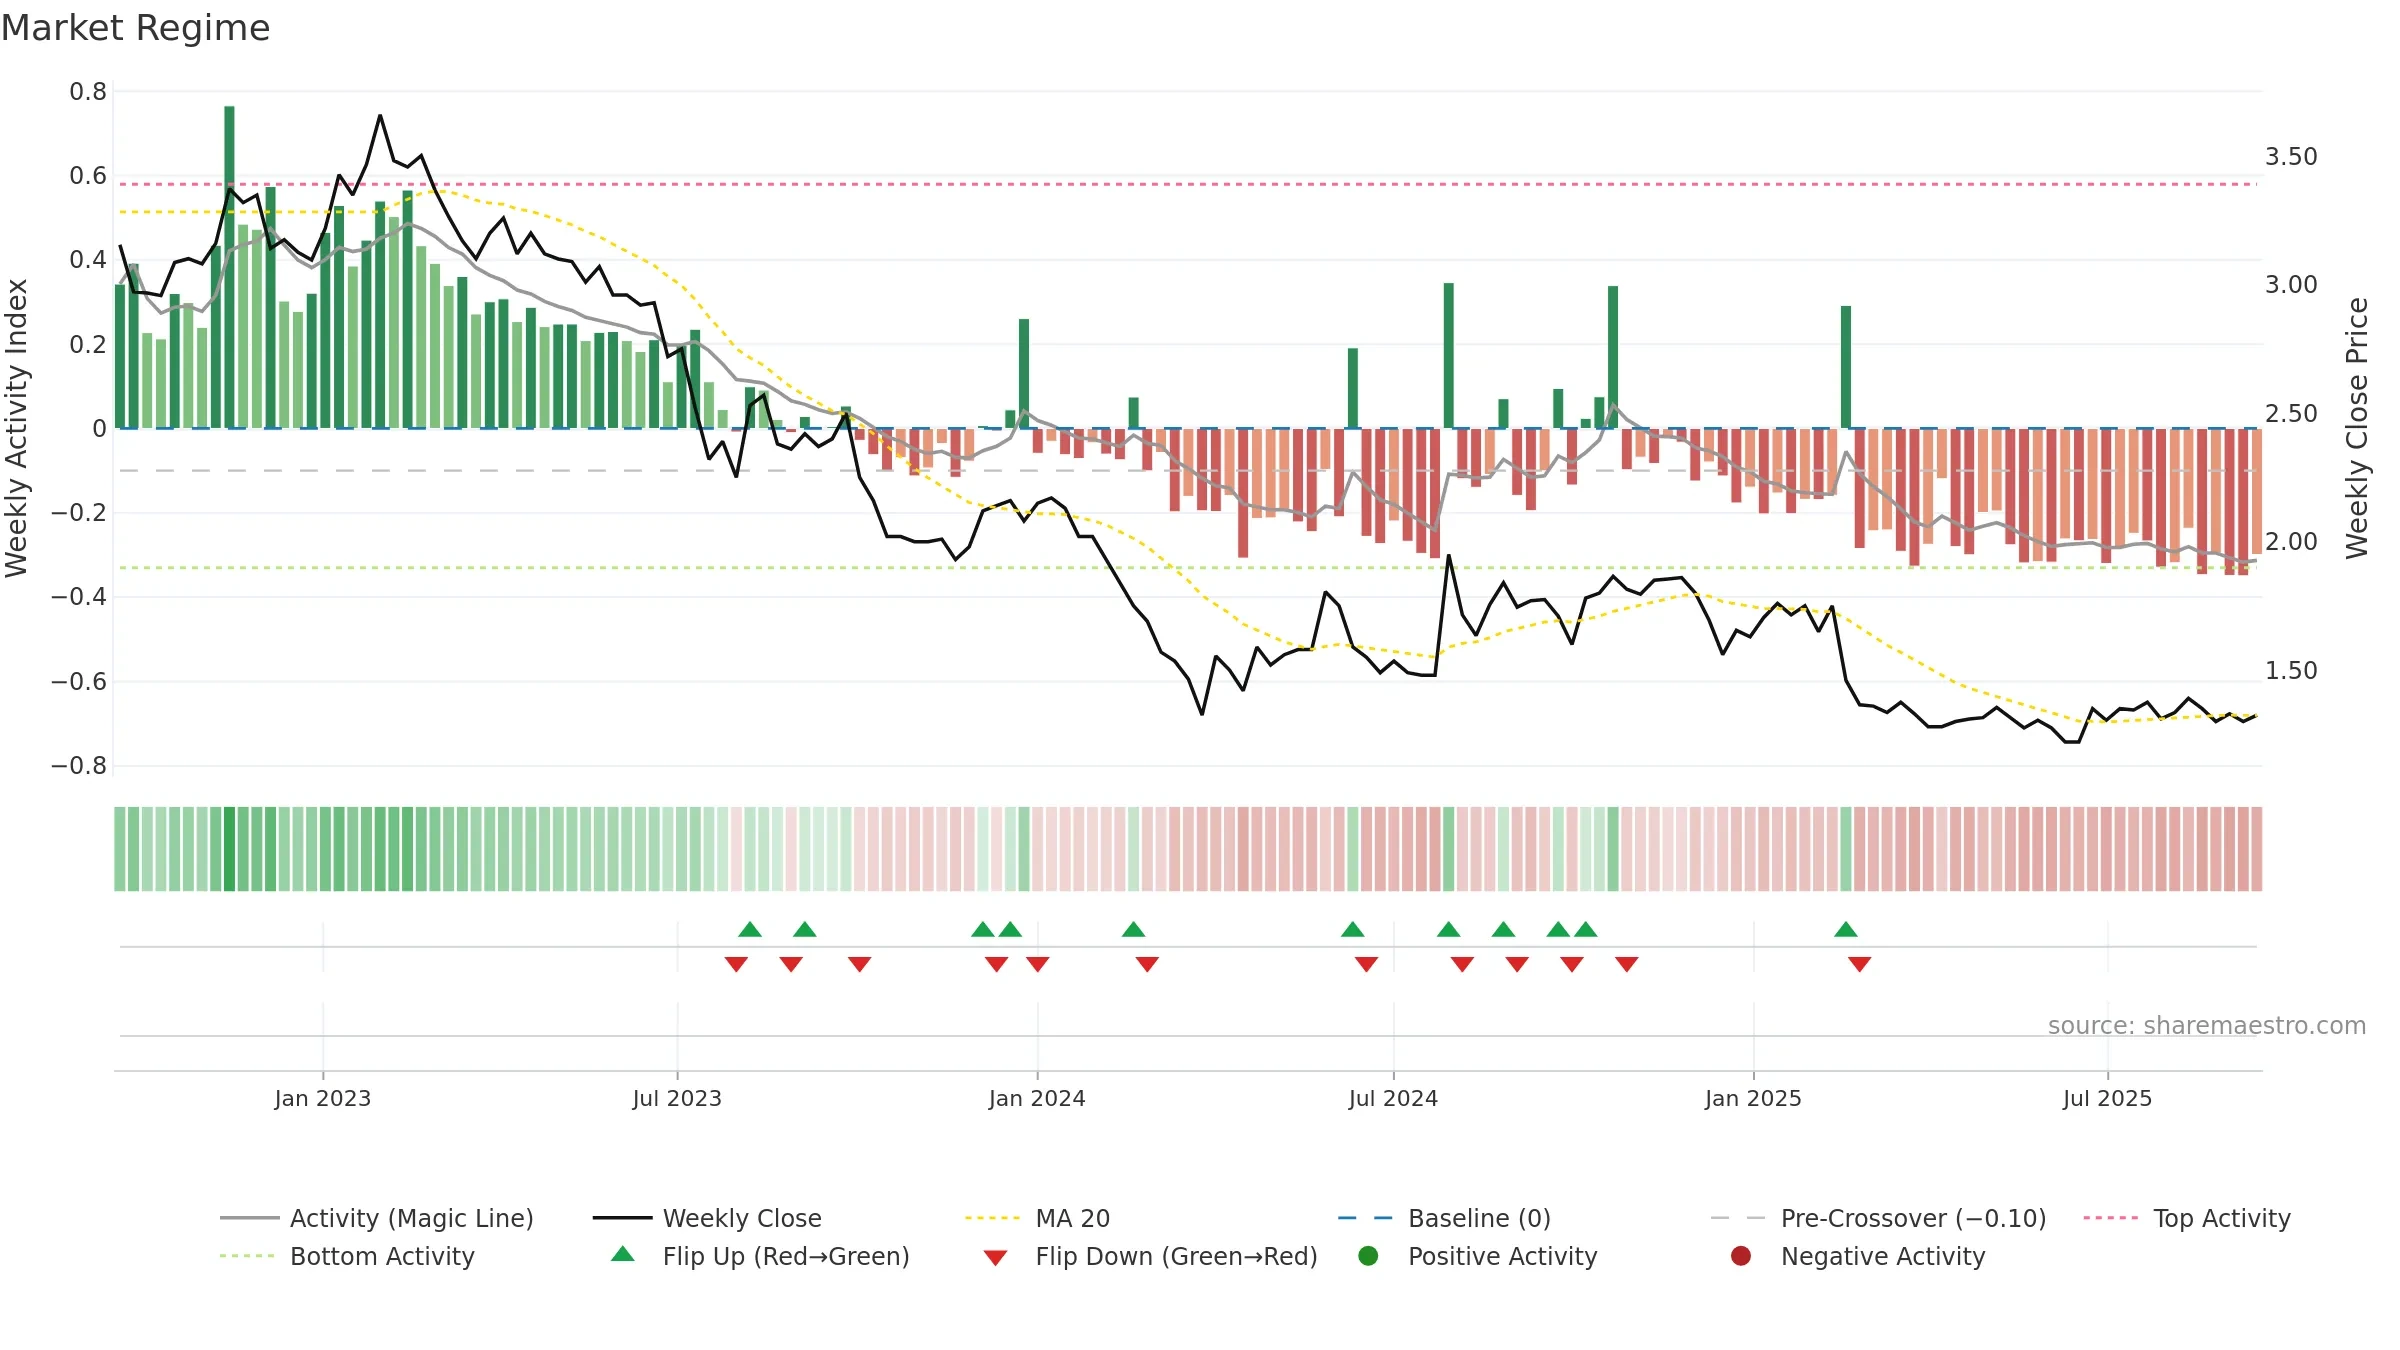Click the Positive Activity legend label
Screen dimensions: 2400x1350
(1502, 1256)
